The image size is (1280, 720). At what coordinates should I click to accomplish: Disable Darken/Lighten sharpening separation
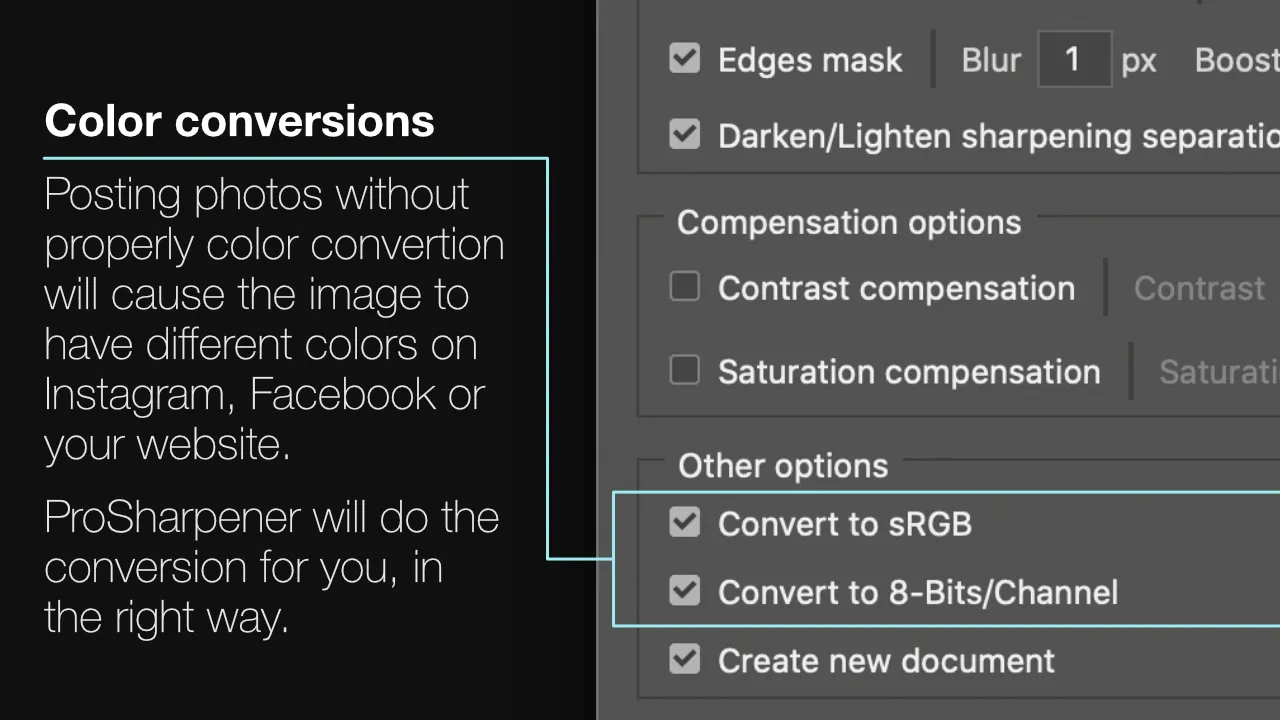coord(684,135)
